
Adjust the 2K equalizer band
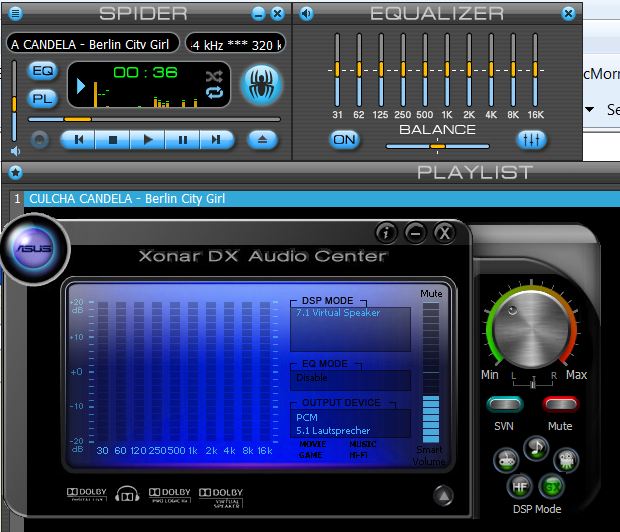coord(469,70)
